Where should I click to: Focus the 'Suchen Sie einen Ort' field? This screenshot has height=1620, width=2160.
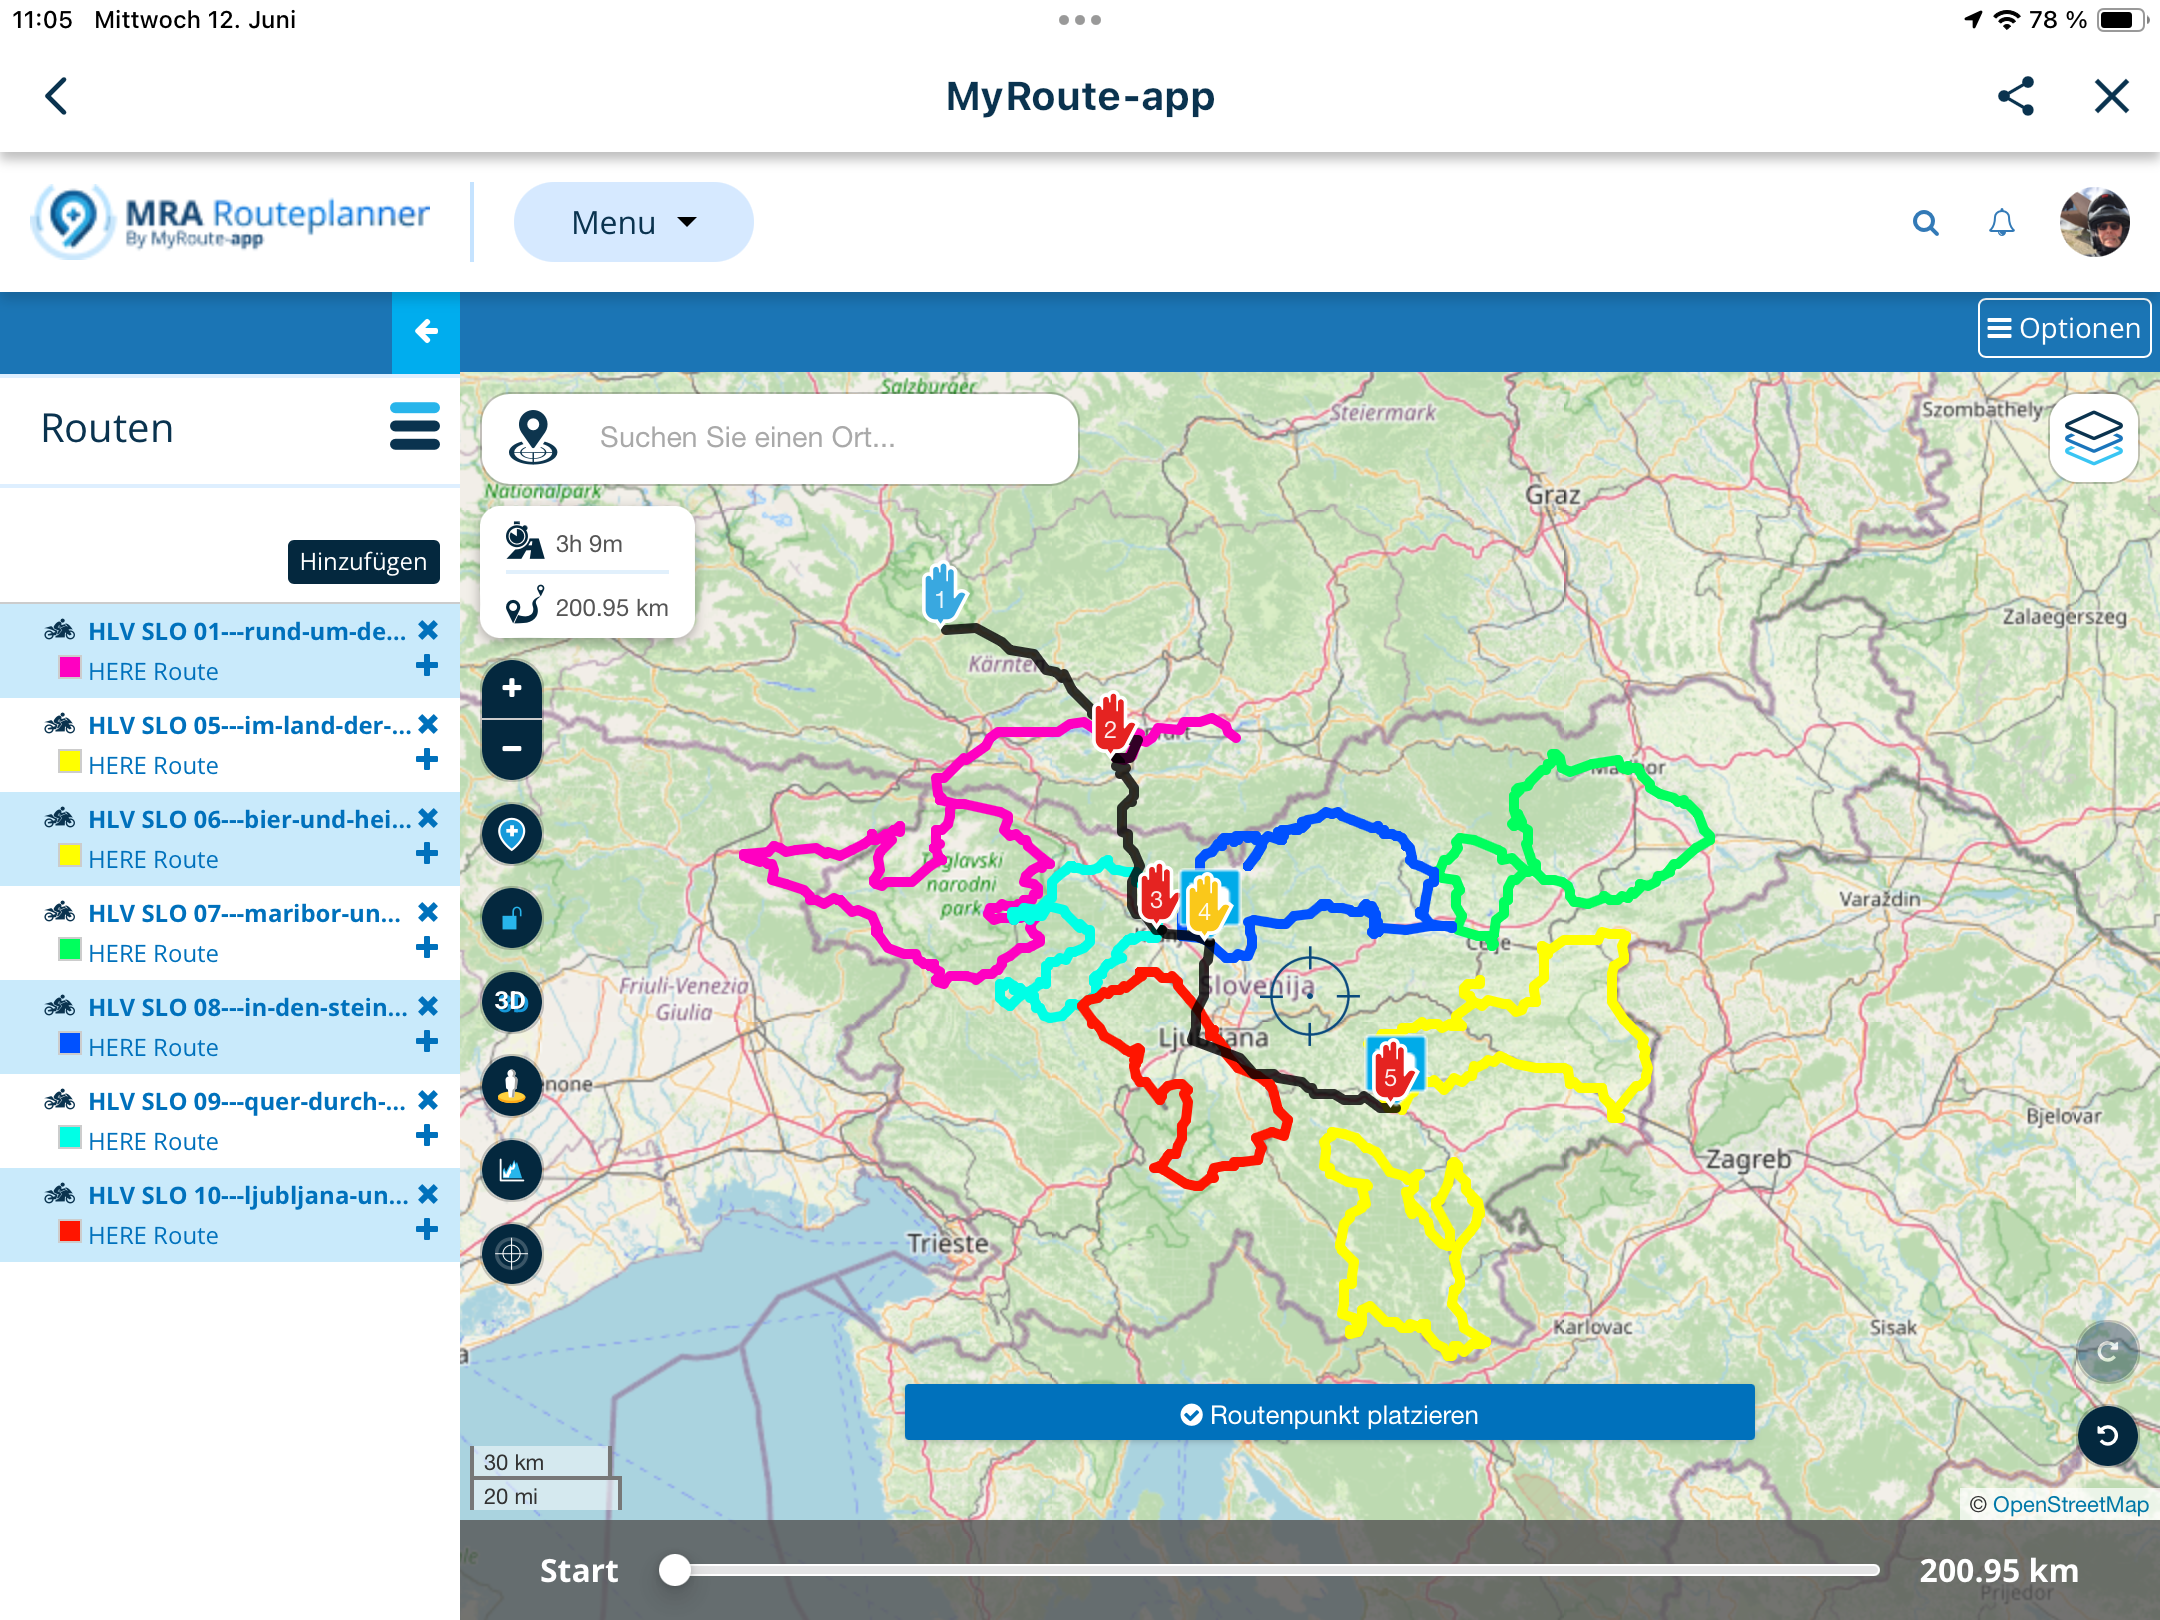pos(780,438)
